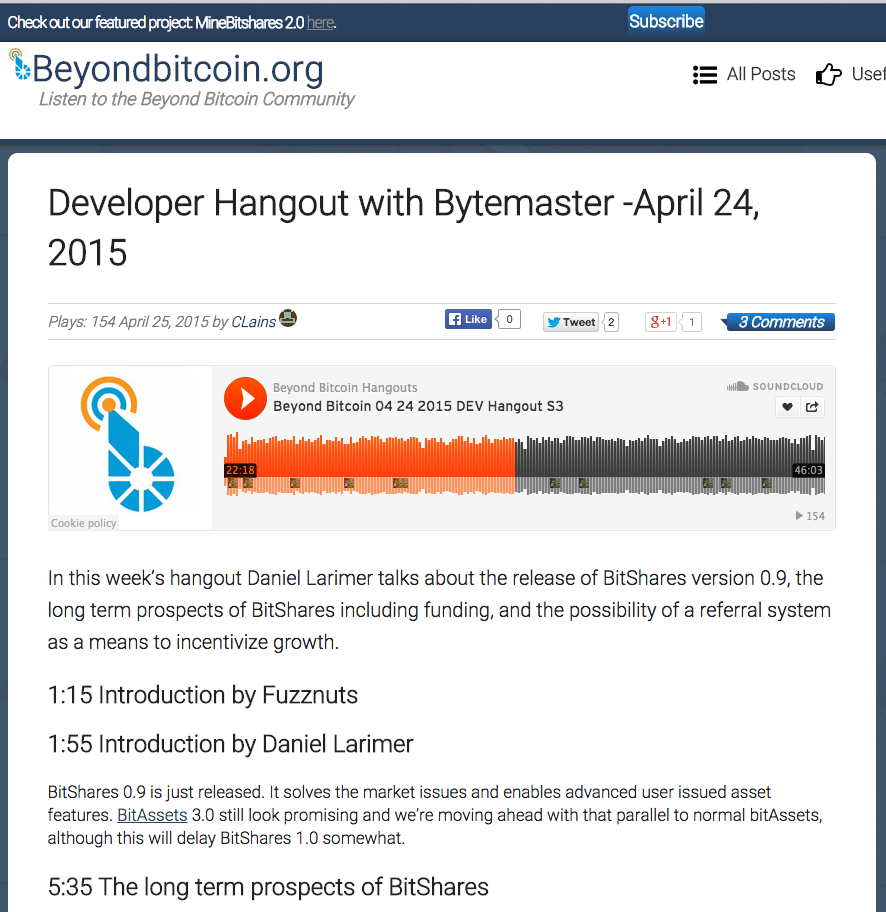This screenshot has height=912, width=886.
Task: Click heading 1:15 Introduction by Fuzznuts
Action: (x=202, y=695)
